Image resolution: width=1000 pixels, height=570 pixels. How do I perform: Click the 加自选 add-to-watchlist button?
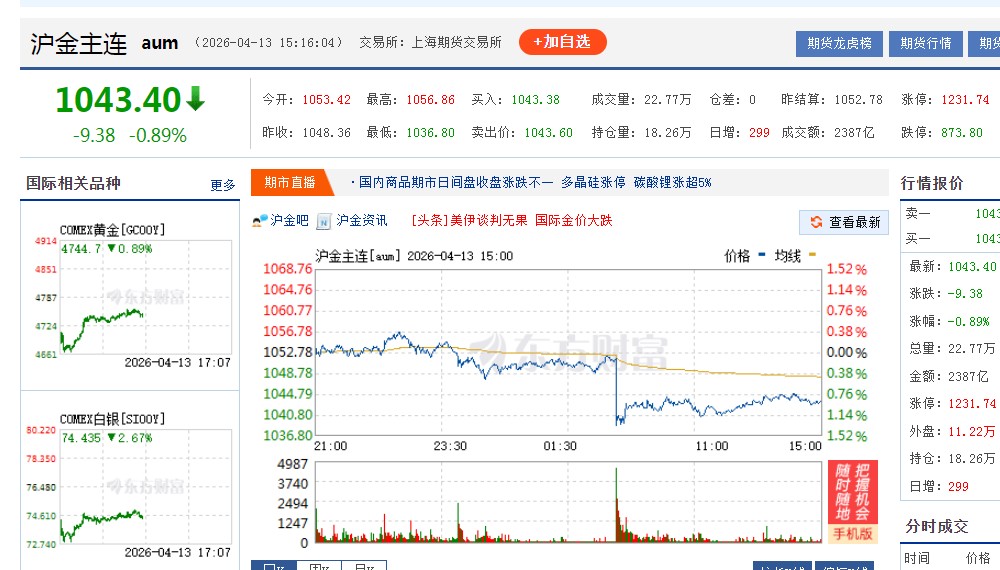point(562,42)
